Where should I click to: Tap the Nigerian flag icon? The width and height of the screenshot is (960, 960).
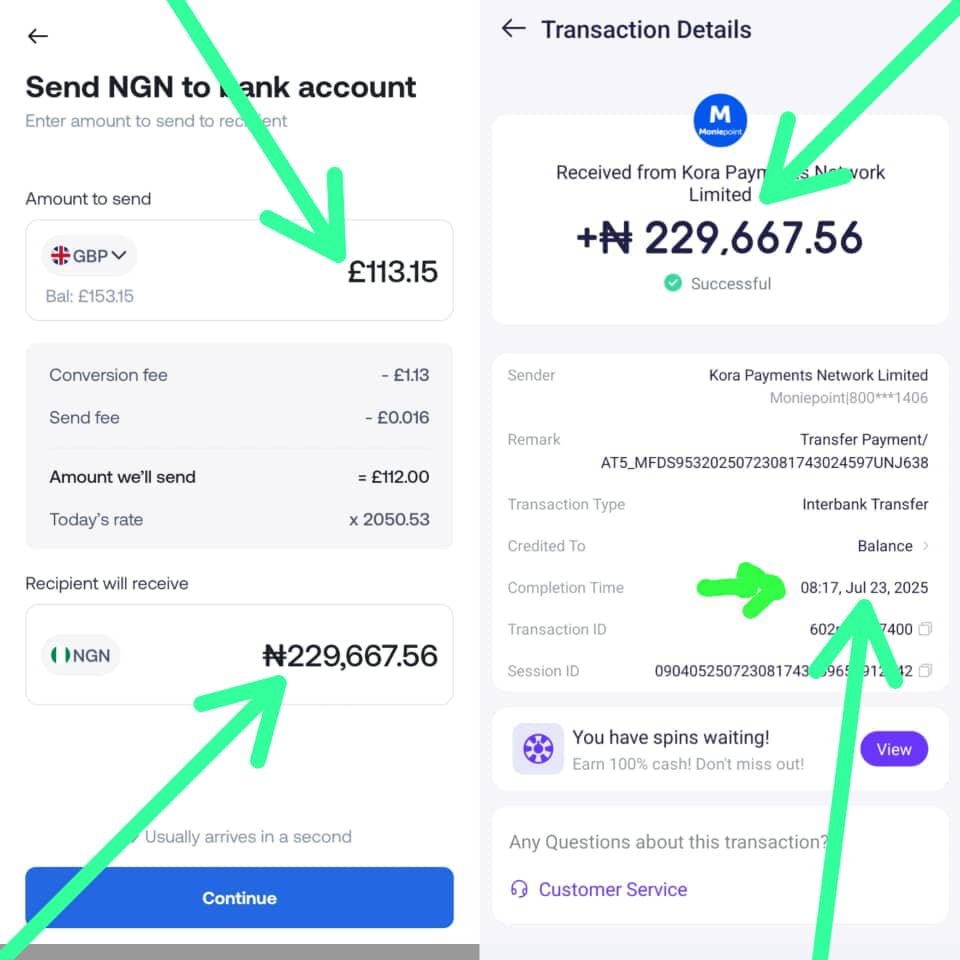(60, 655)
